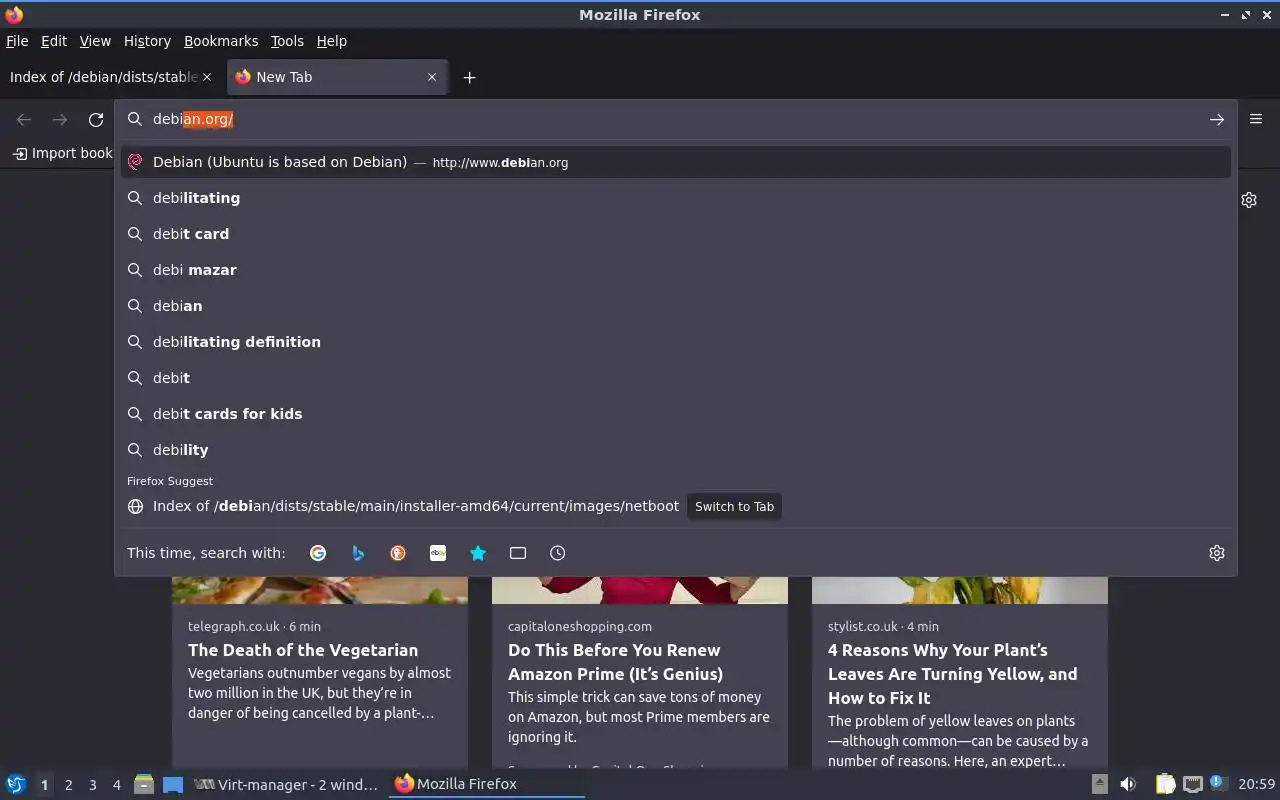Choose the 'debilitating definition' suggestion

pyautogui.click(x=676, y=342)
